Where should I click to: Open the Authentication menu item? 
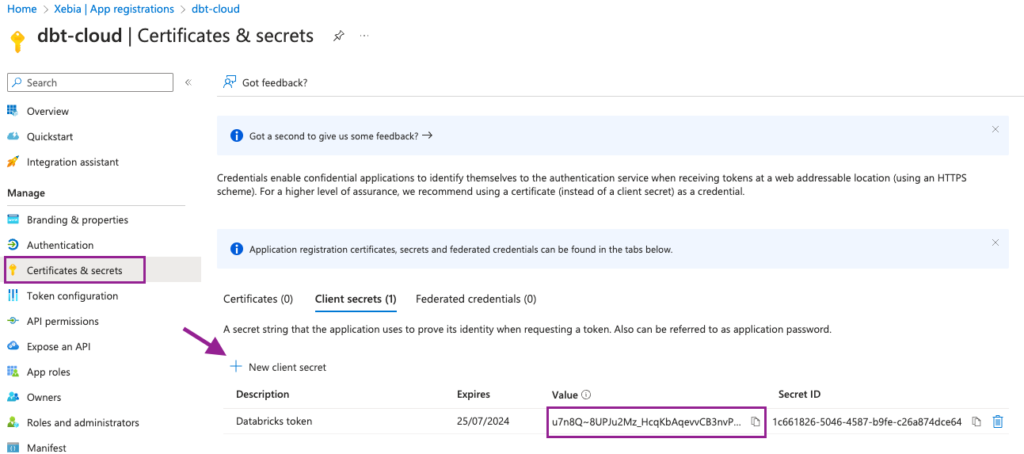[60, 245]
